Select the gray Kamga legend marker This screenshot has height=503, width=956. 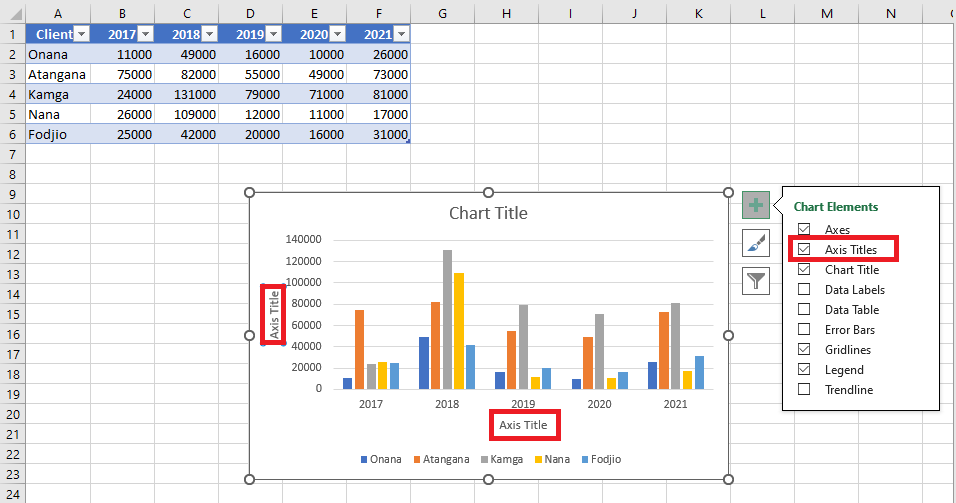(x=485, y=460)
